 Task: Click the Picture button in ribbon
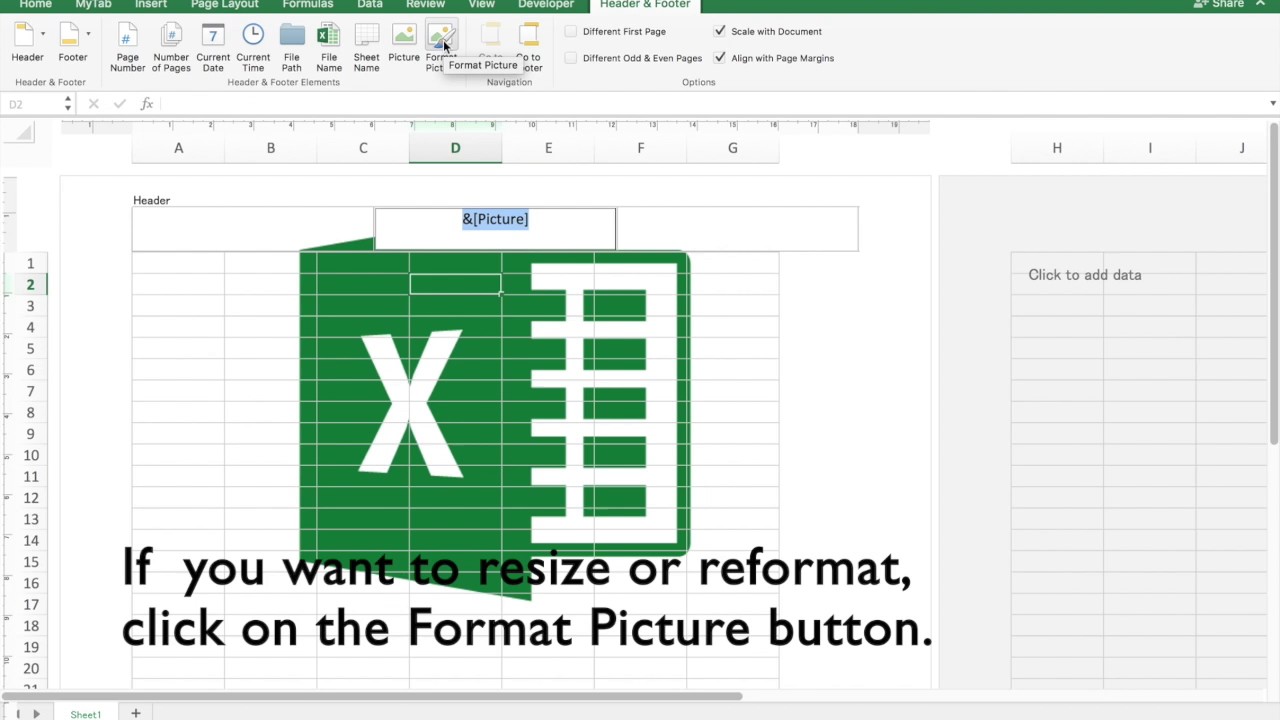pyautogui.click(x=404, y=42)
